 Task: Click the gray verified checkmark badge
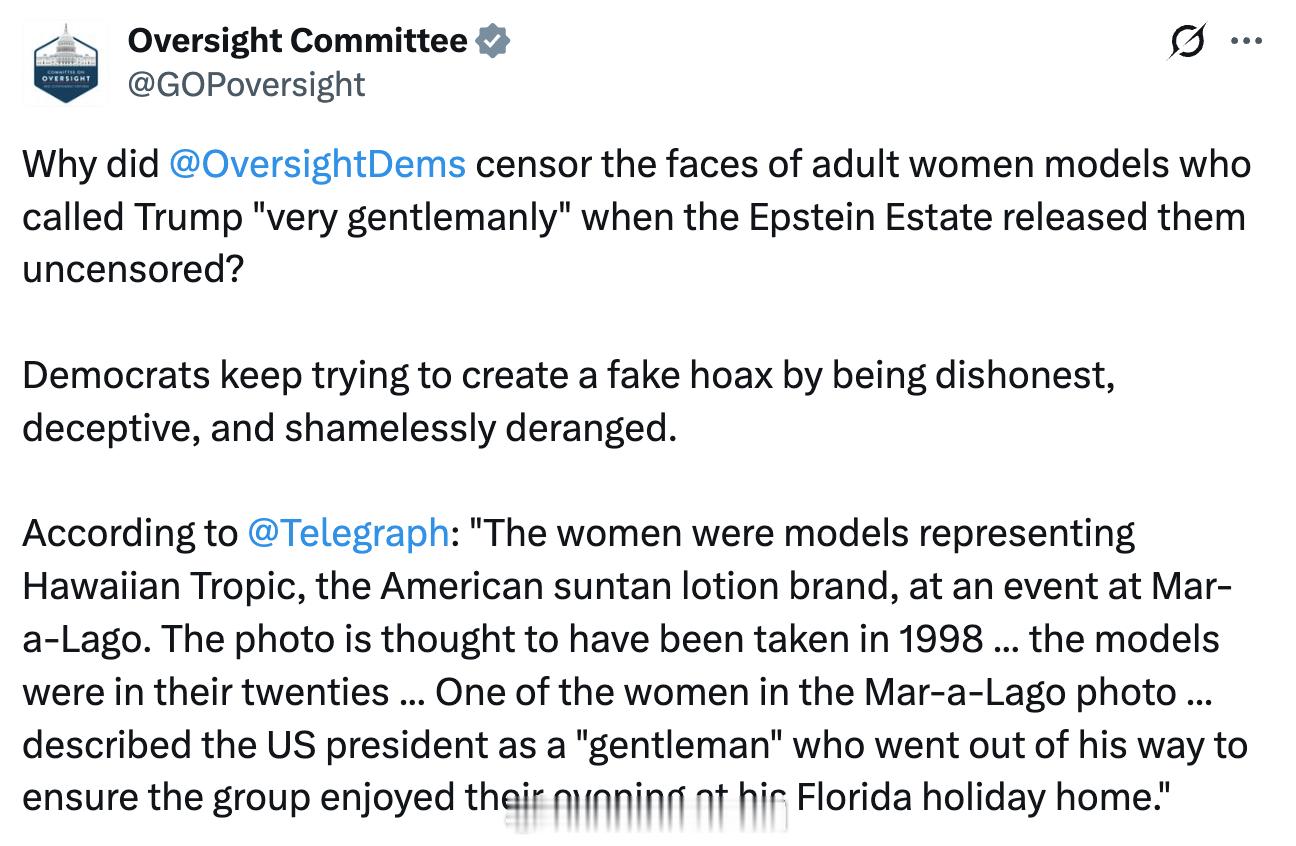[x=493, y=41]
